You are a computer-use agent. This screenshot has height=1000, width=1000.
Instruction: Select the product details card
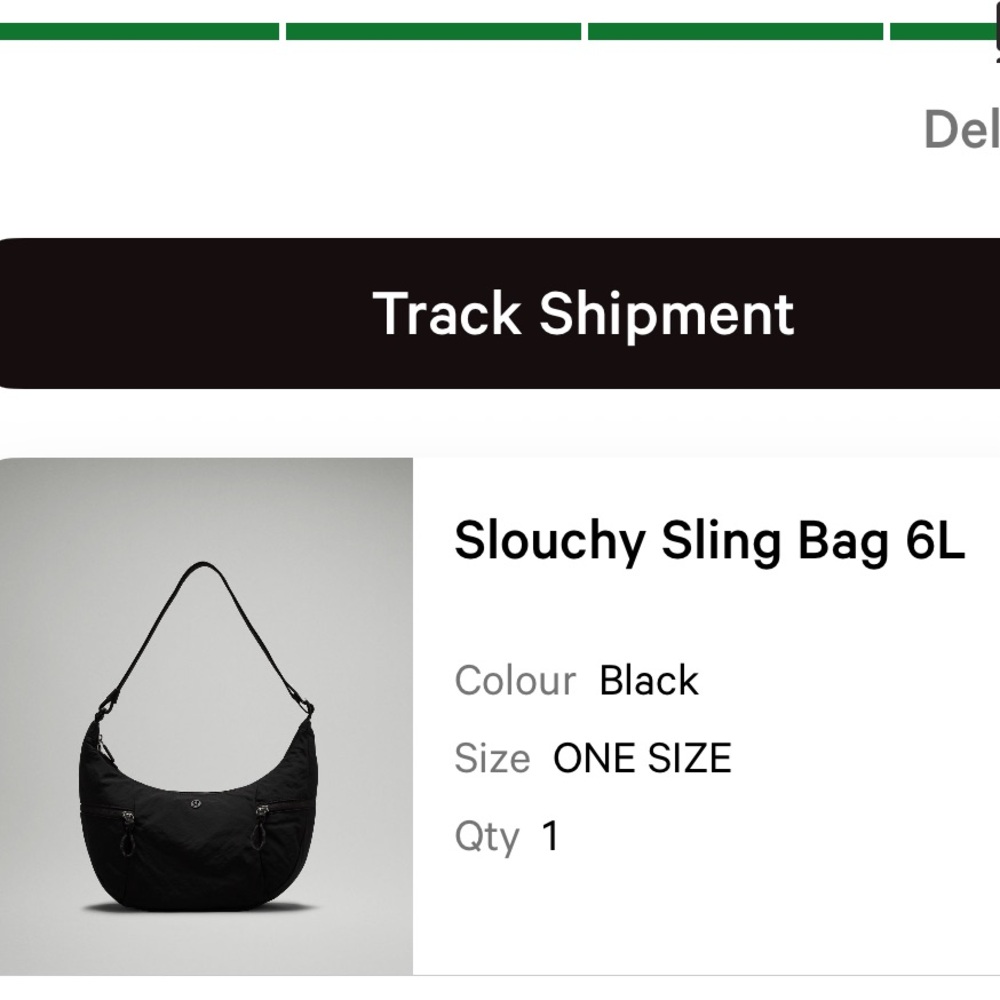pyautogui.click(x=500, y=720)
